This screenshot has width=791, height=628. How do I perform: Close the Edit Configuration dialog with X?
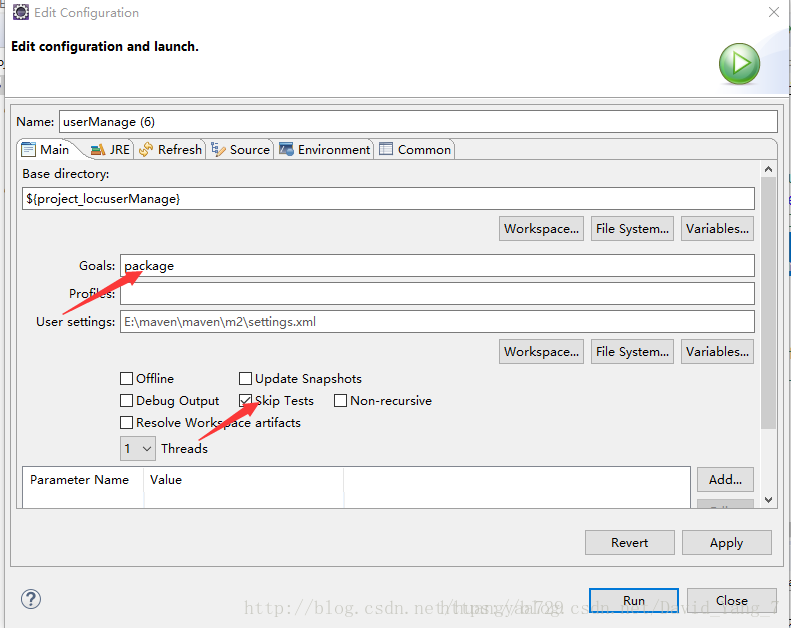point(774,12)
